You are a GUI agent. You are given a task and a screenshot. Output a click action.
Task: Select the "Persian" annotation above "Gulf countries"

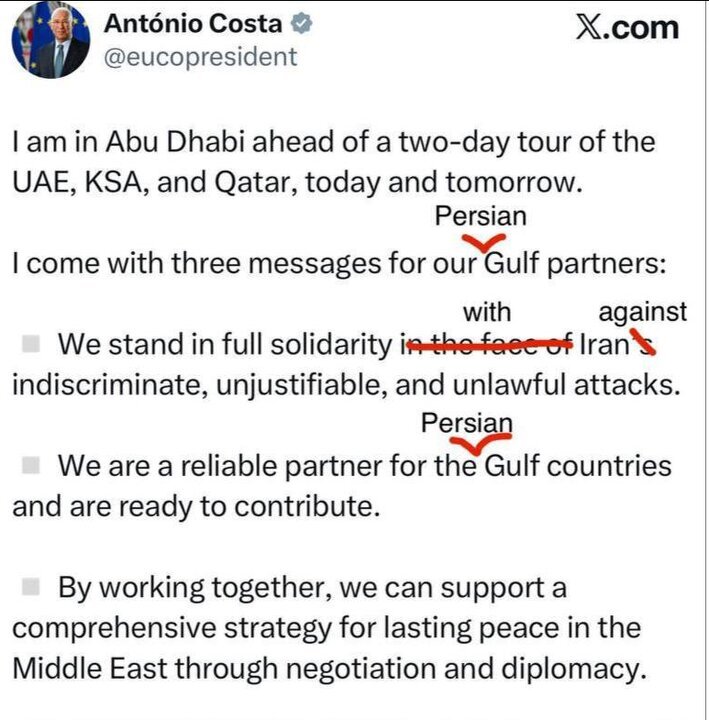click(x=467, y=423)
